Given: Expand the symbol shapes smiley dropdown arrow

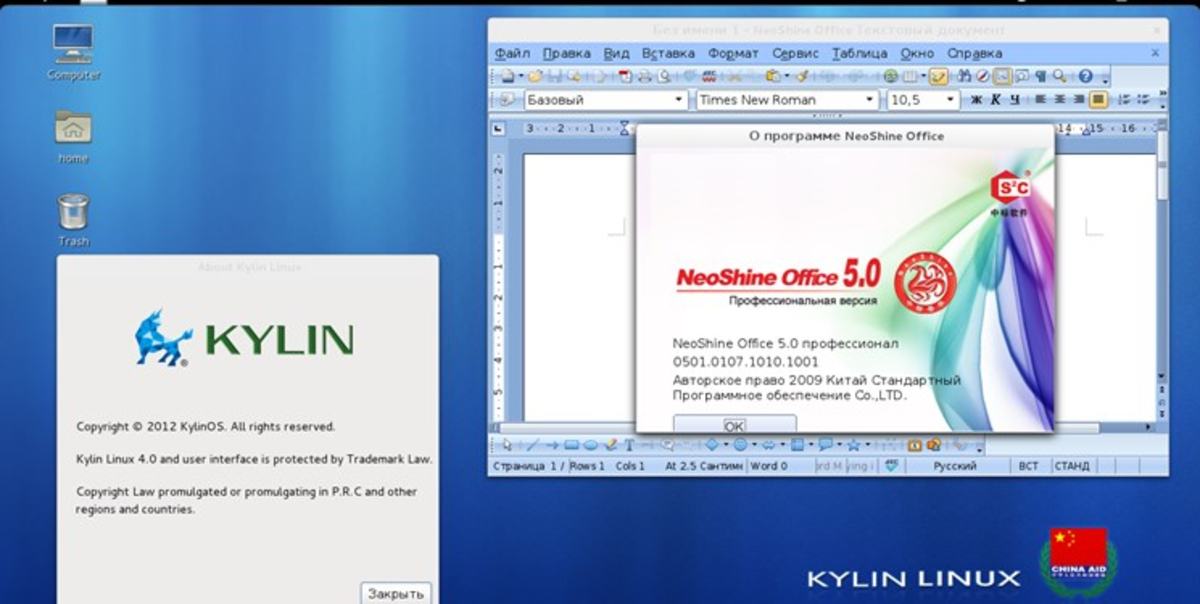Looking at the screenshot, I should tap(754, 445).
